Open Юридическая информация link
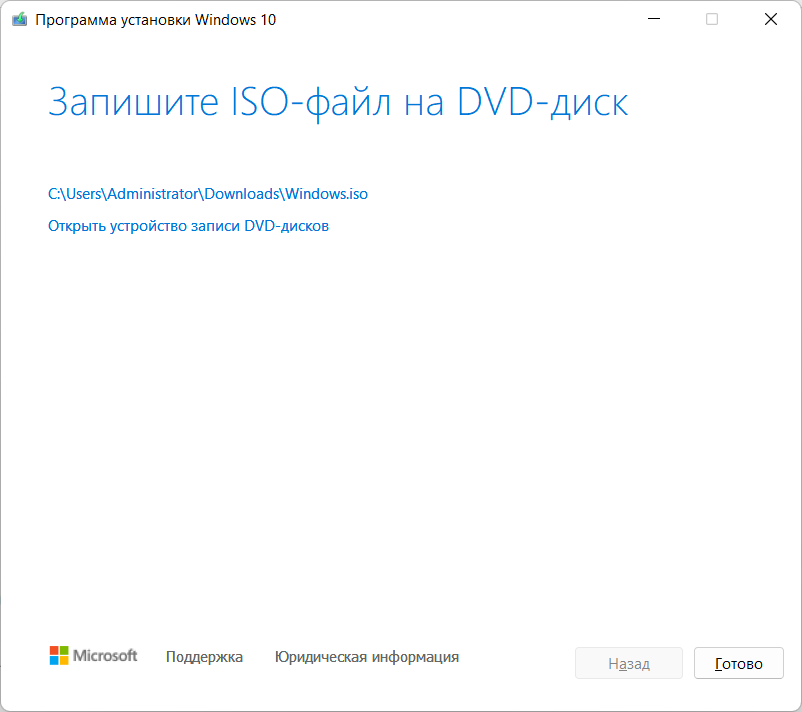Viewport: 802px width, 712px height. click(367, 657)
